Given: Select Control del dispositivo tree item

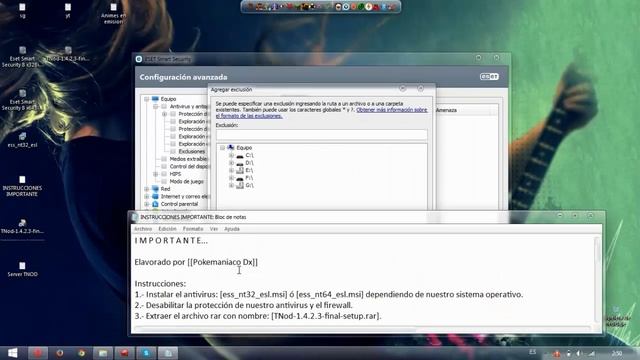Looking at the screenshot, I should click(189, 167).
